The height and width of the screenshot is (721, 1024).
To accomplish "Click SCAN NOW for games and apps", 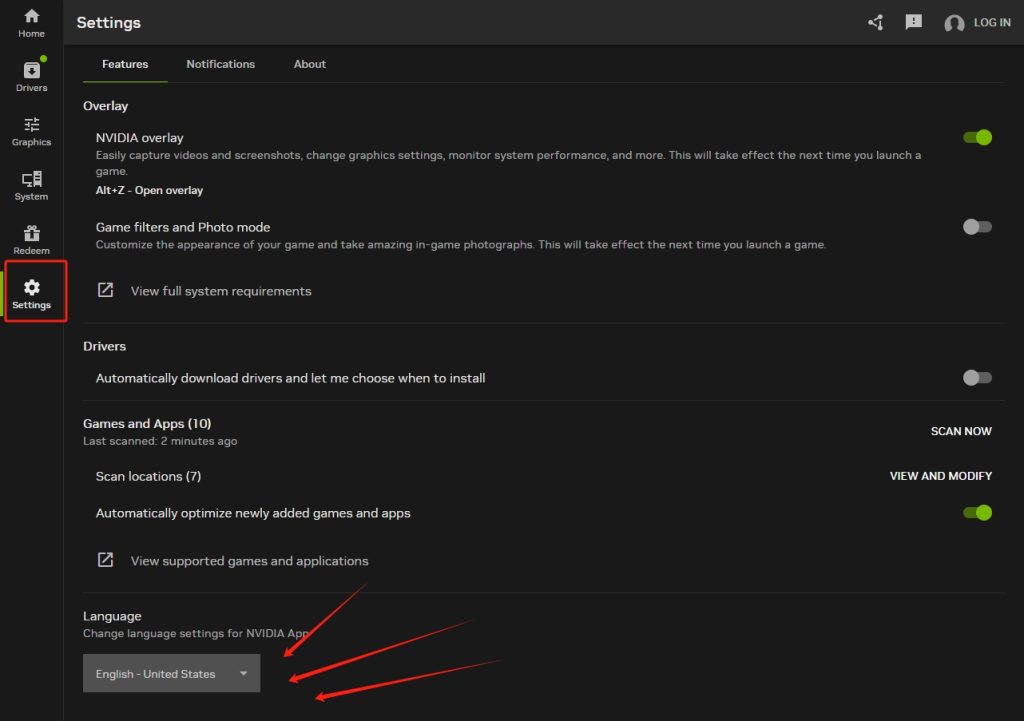I will 961,431.
